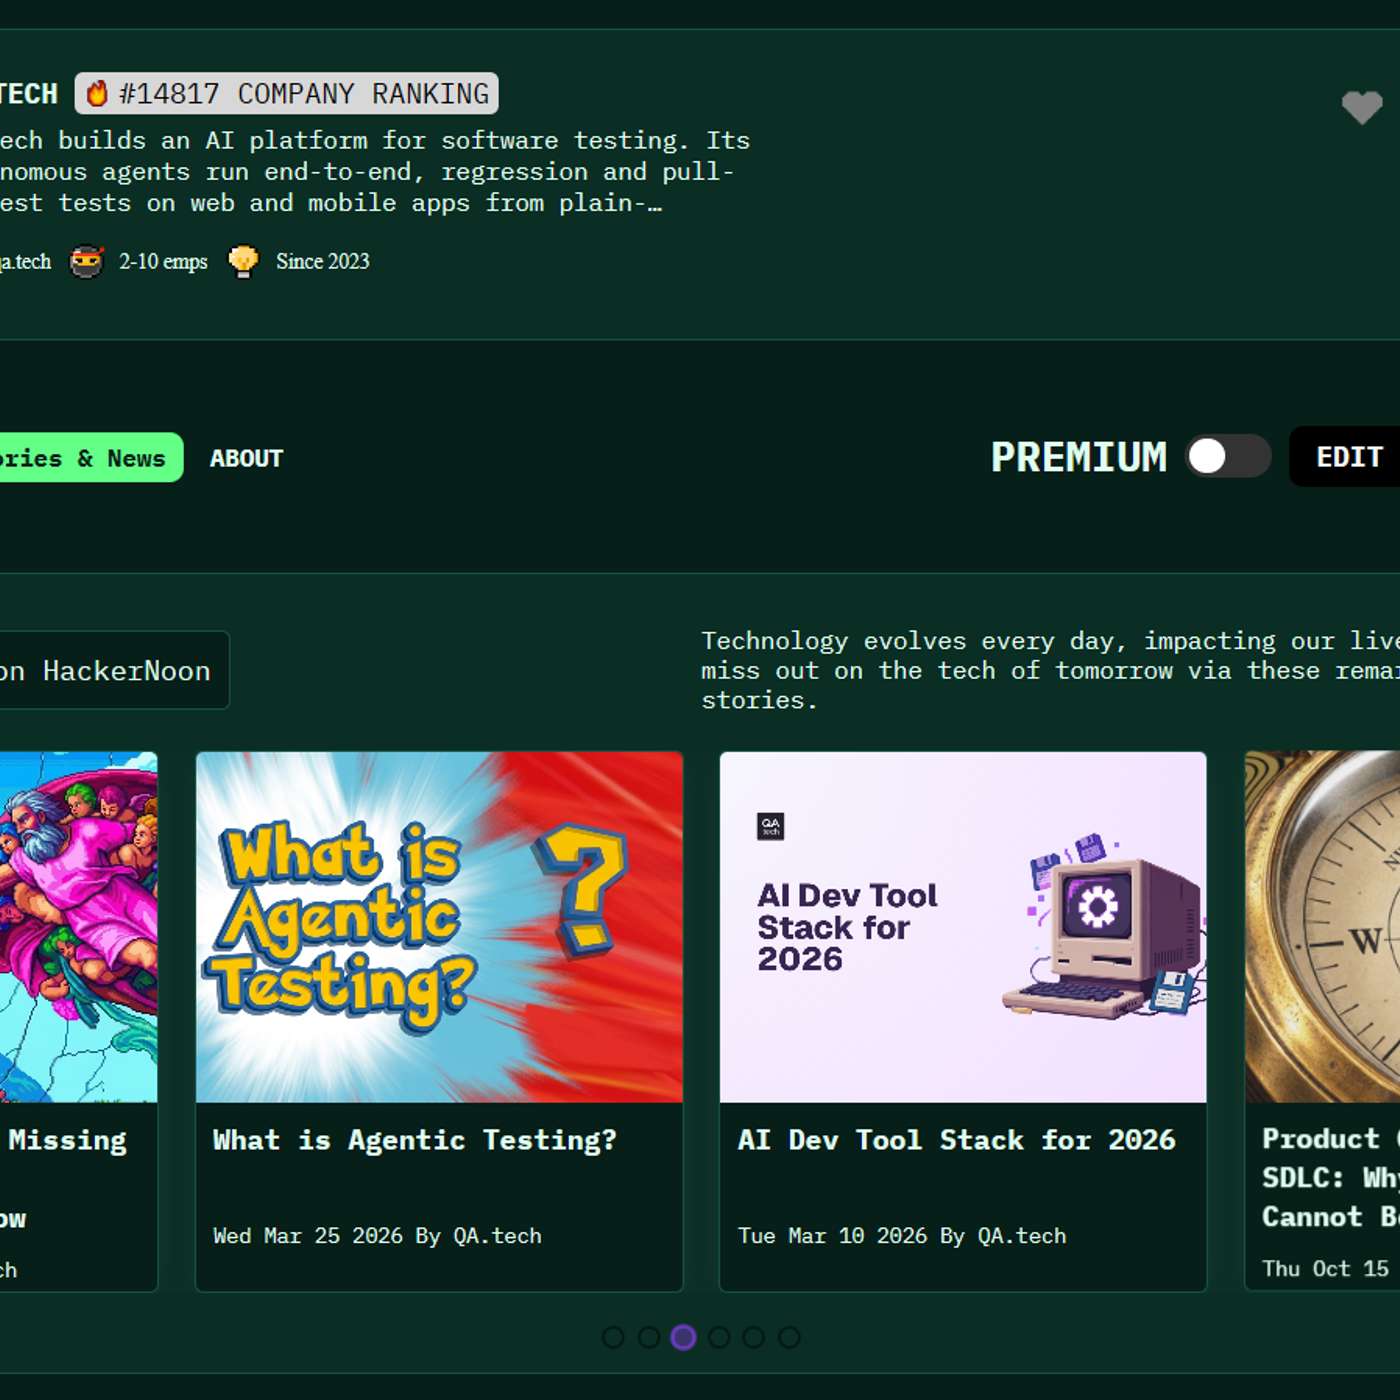Click the ninja employees emoji icon
Screen dimensions: 1400x1400
pos(86,262)
